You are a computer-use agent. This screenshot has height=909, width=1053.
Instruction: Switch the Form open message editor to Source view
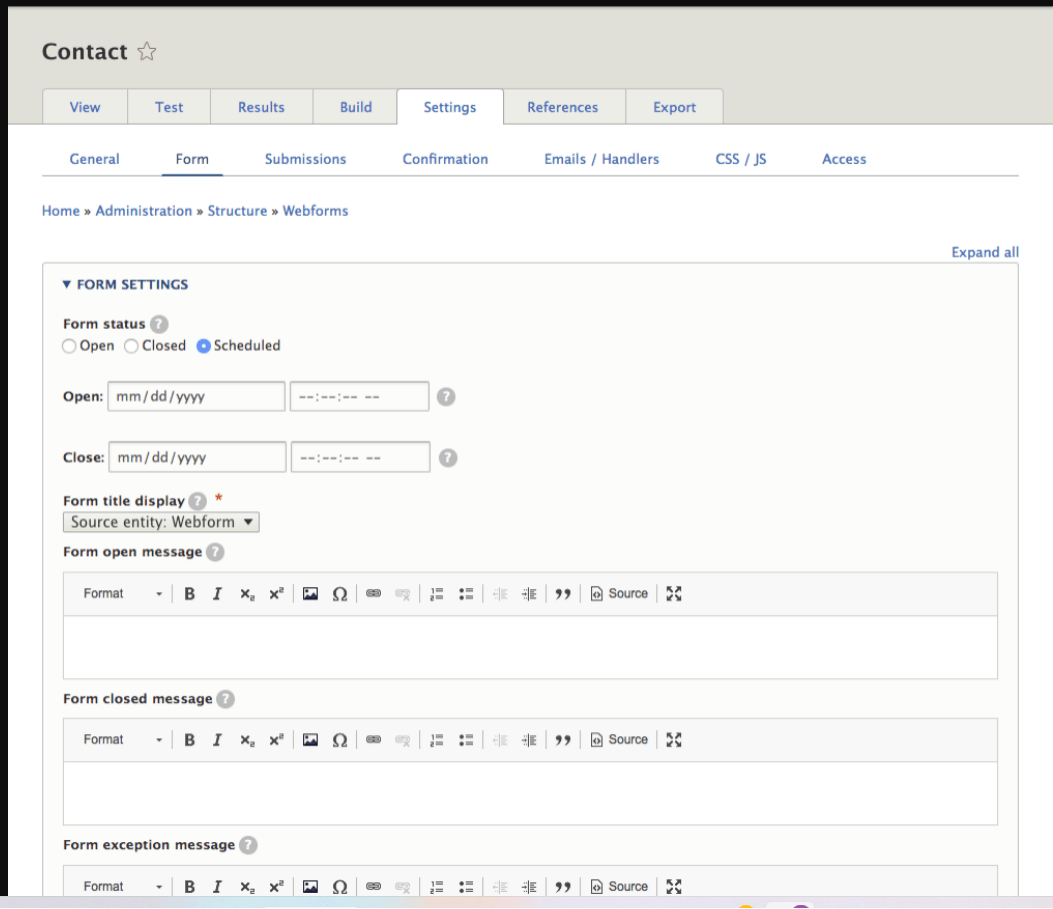(x=618, y=593)
